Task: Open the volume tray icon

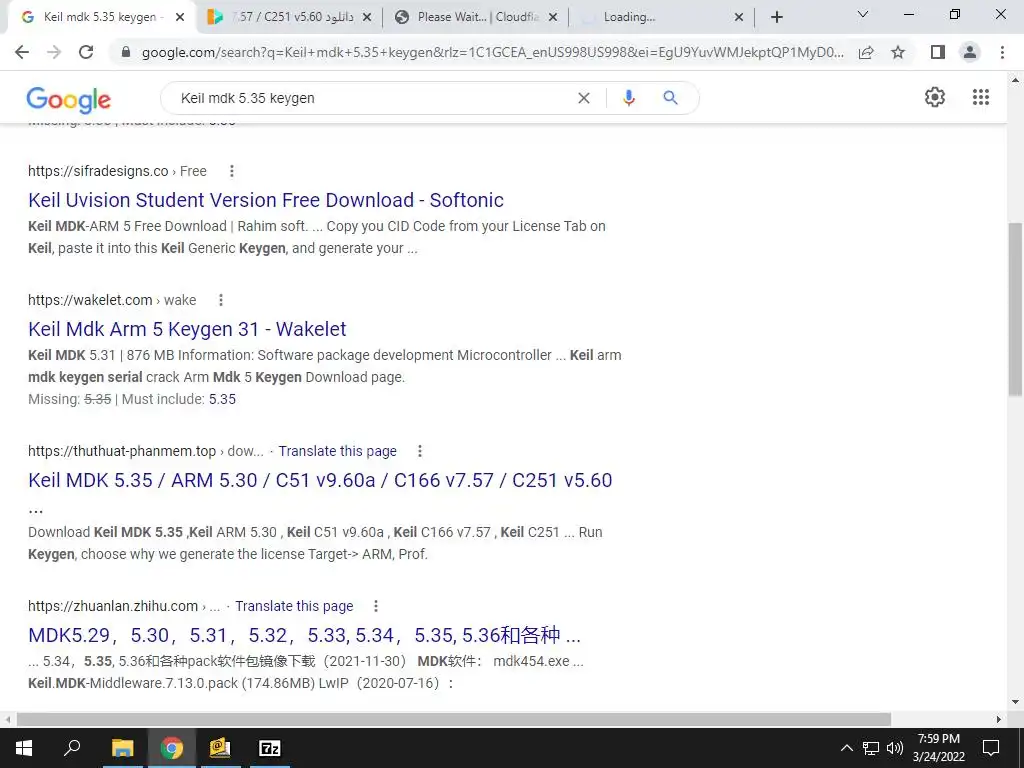Action: pyautogui.click(x=895, y=748)
